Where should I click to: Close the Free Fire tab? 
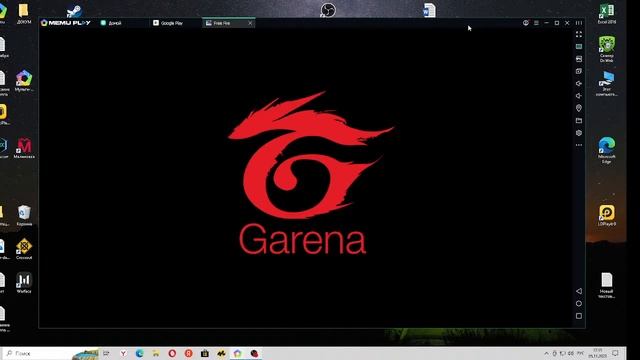click(x=250, y=23)
